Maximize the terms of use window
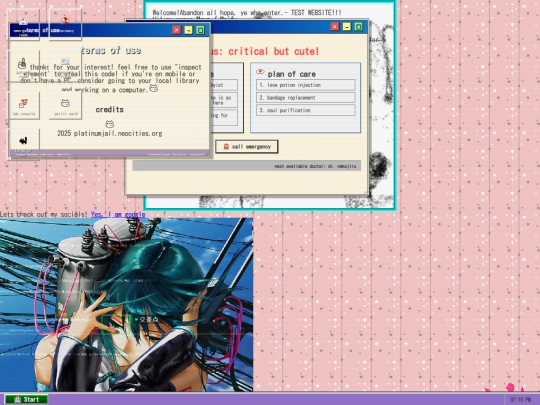 200,30
